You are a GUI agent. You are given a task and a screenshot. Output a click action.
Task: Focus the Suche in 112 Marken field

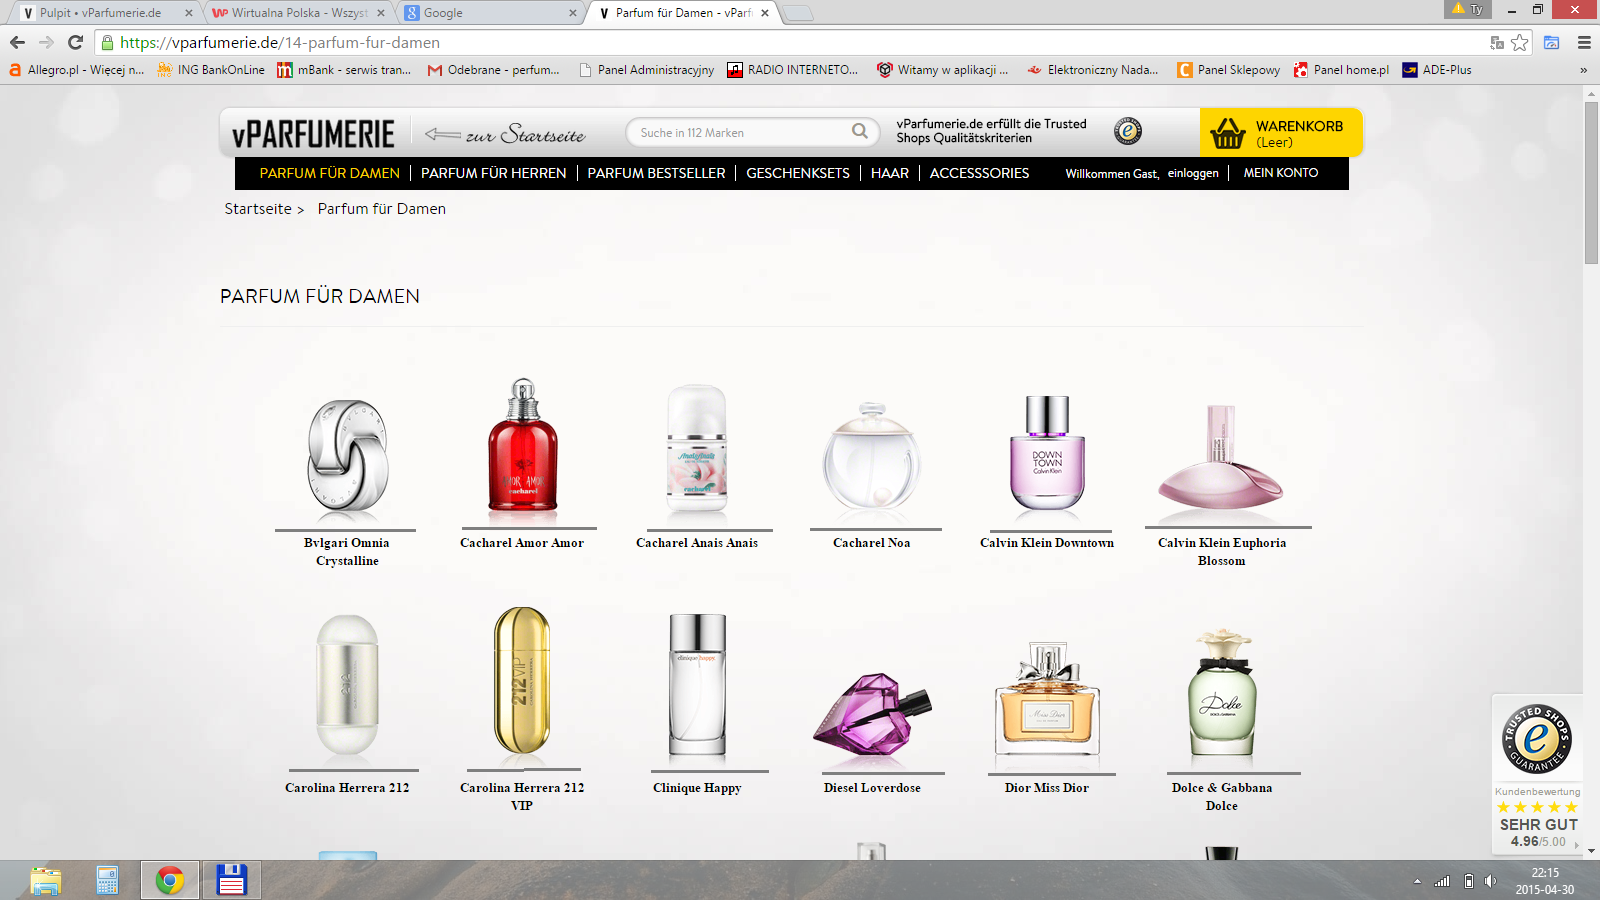click(x=752, y=132)
